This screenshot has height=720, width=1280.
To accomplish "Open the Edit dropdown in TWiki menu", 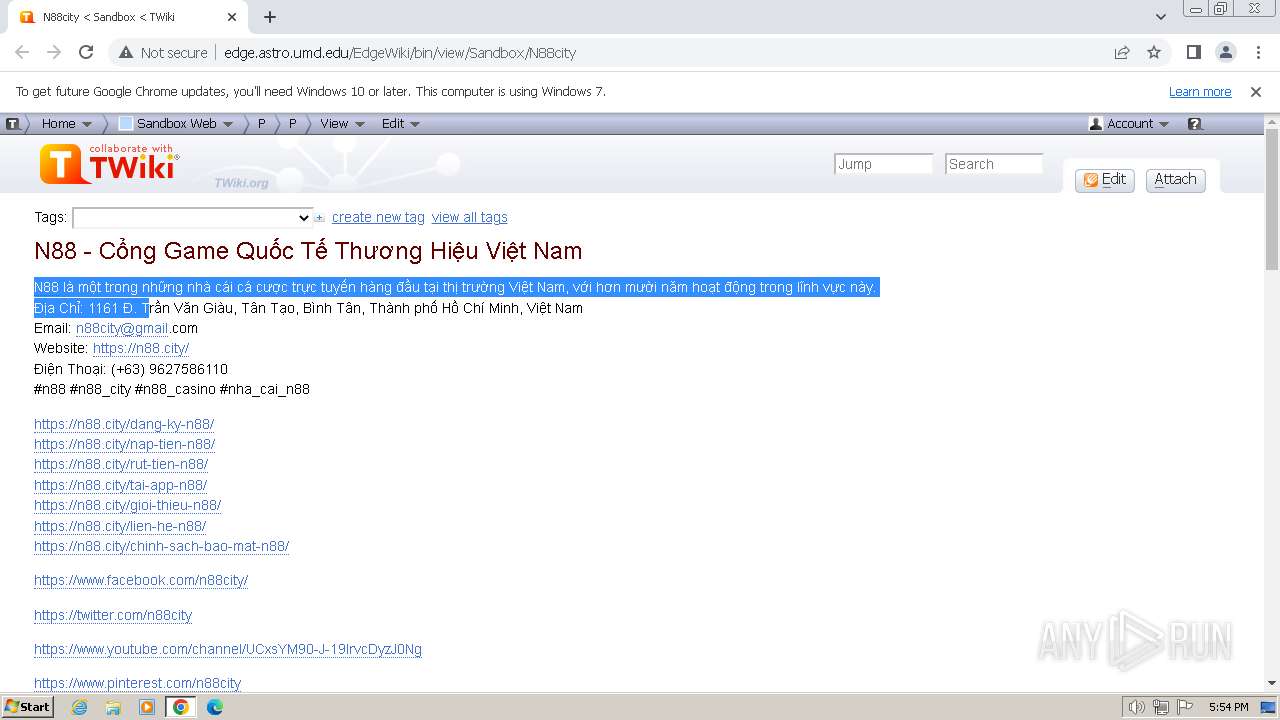I will [400, 124].
